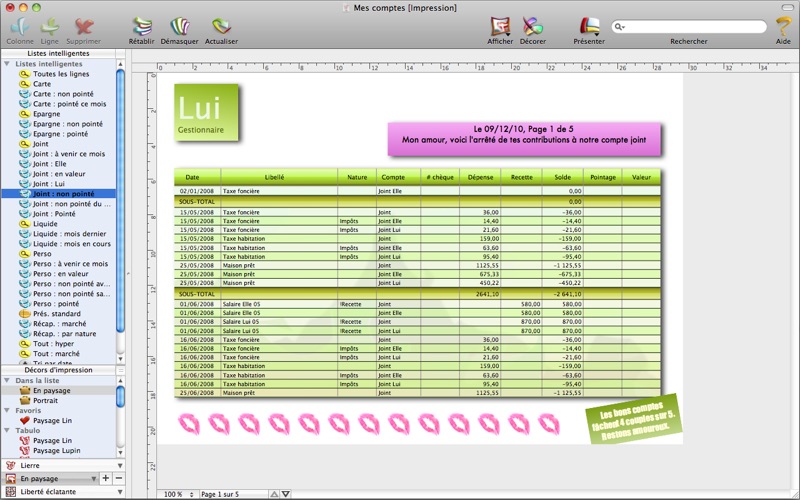Open the bottom 'En paysage' dropdown
Image resolution: width=800 pixels, height=500 pixels.
pos(51,479)
